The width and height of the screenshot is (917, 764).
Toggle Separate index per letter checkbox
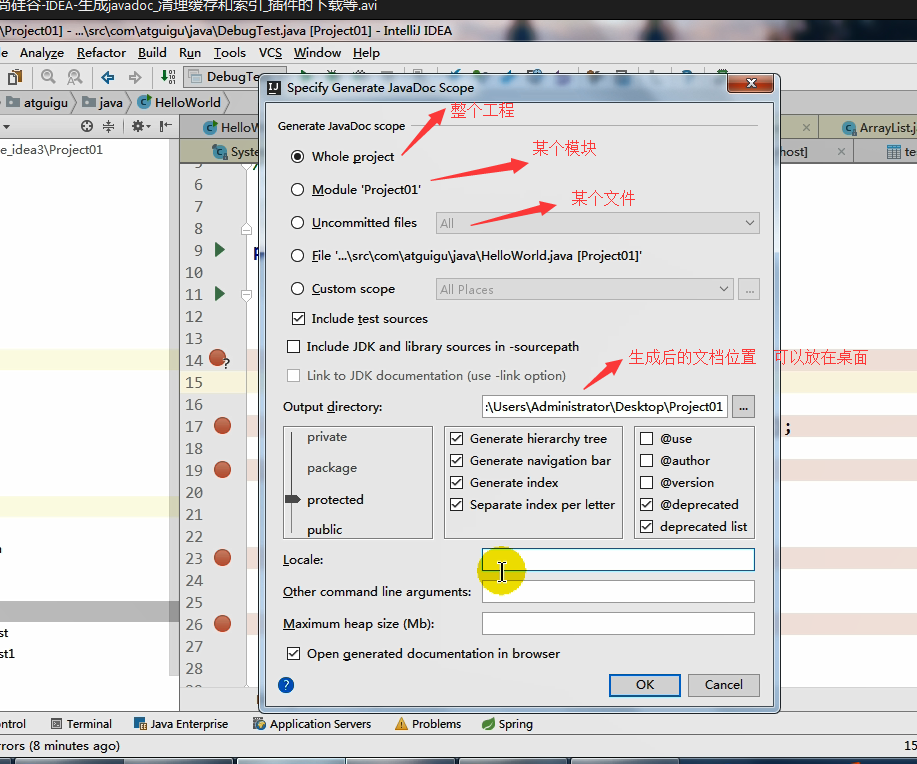(x=457, y=505)
